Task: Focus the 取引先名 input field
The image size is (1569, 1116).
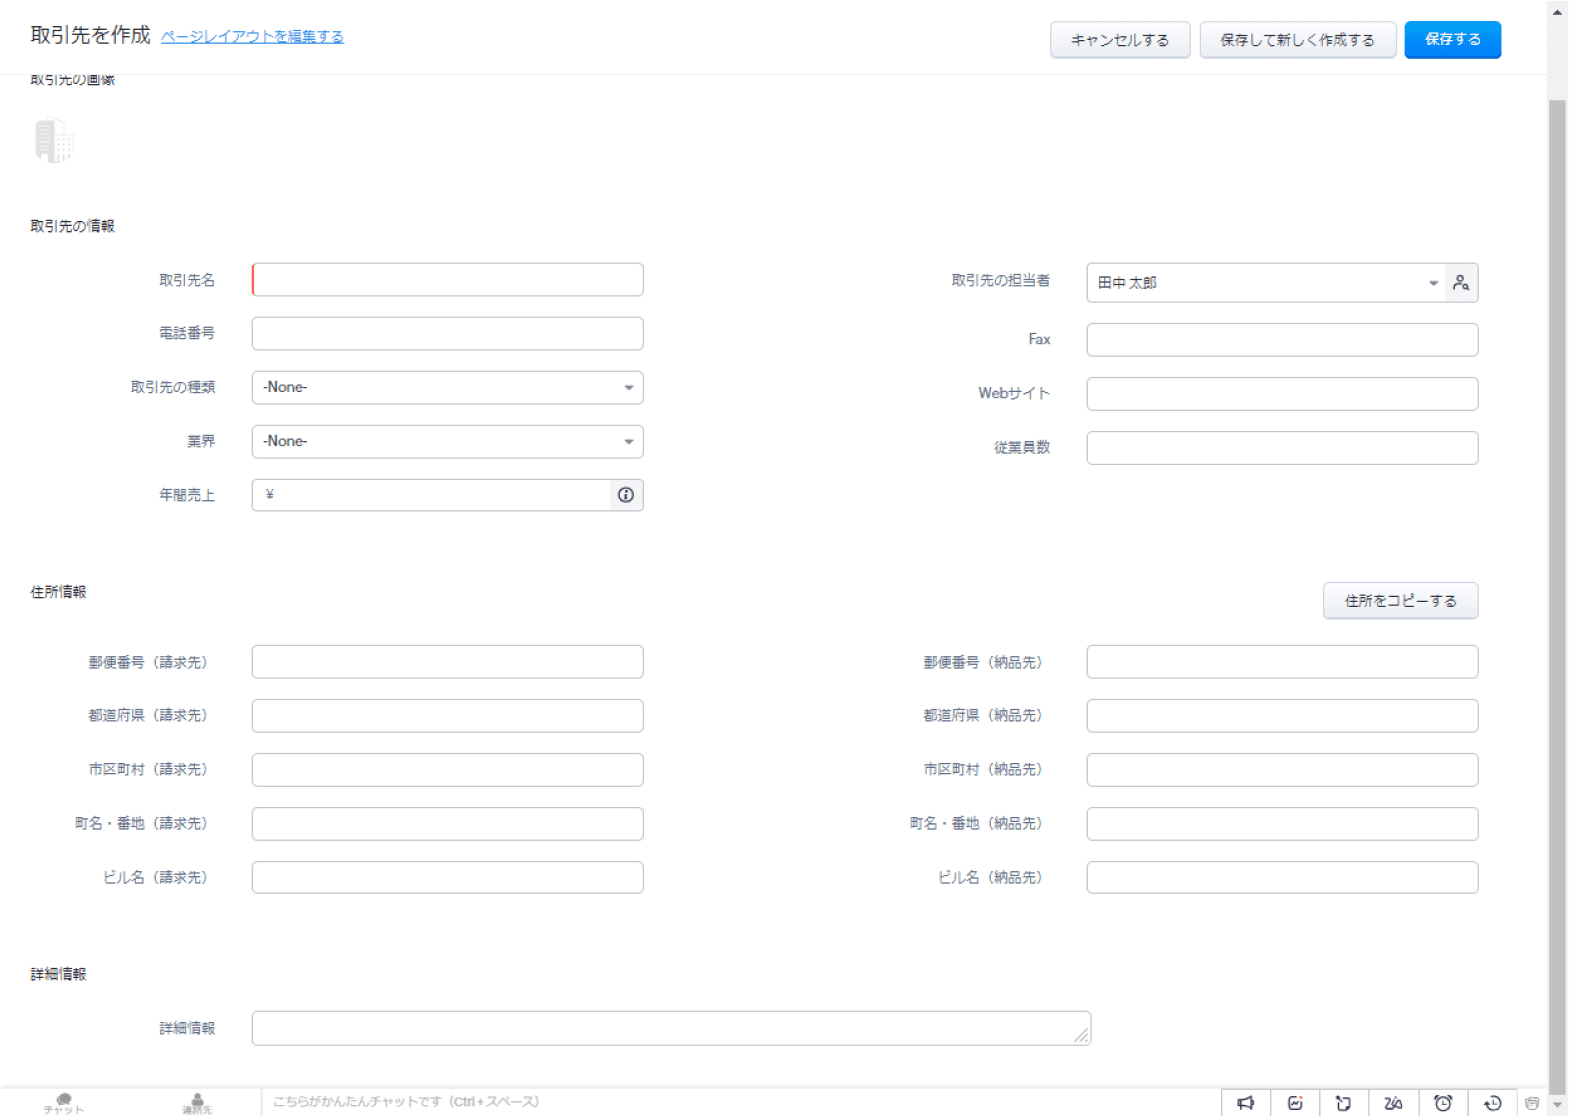Action: pos(447,280)
